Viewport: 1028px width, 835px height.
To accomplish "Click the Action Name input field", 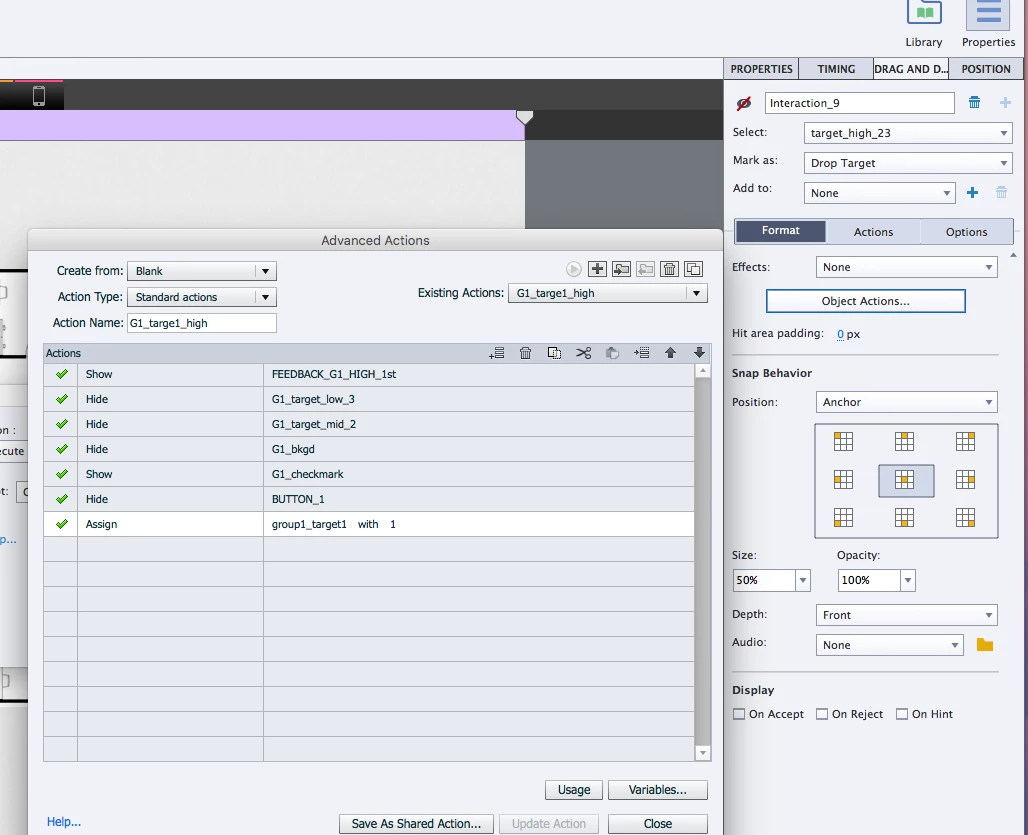I will click(202, 323).
